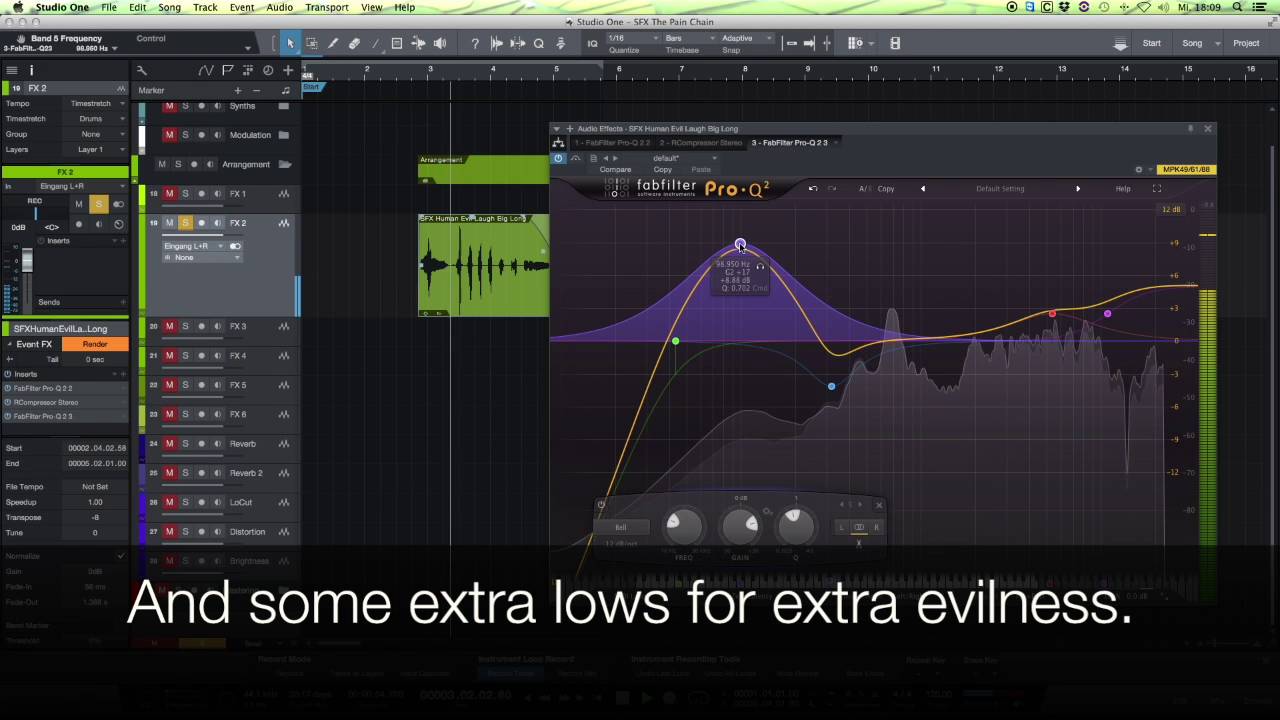The height and width of the screenshot is (720, 1280).
Task: Select the Eraser tool
Action: (x=354, y=43)
